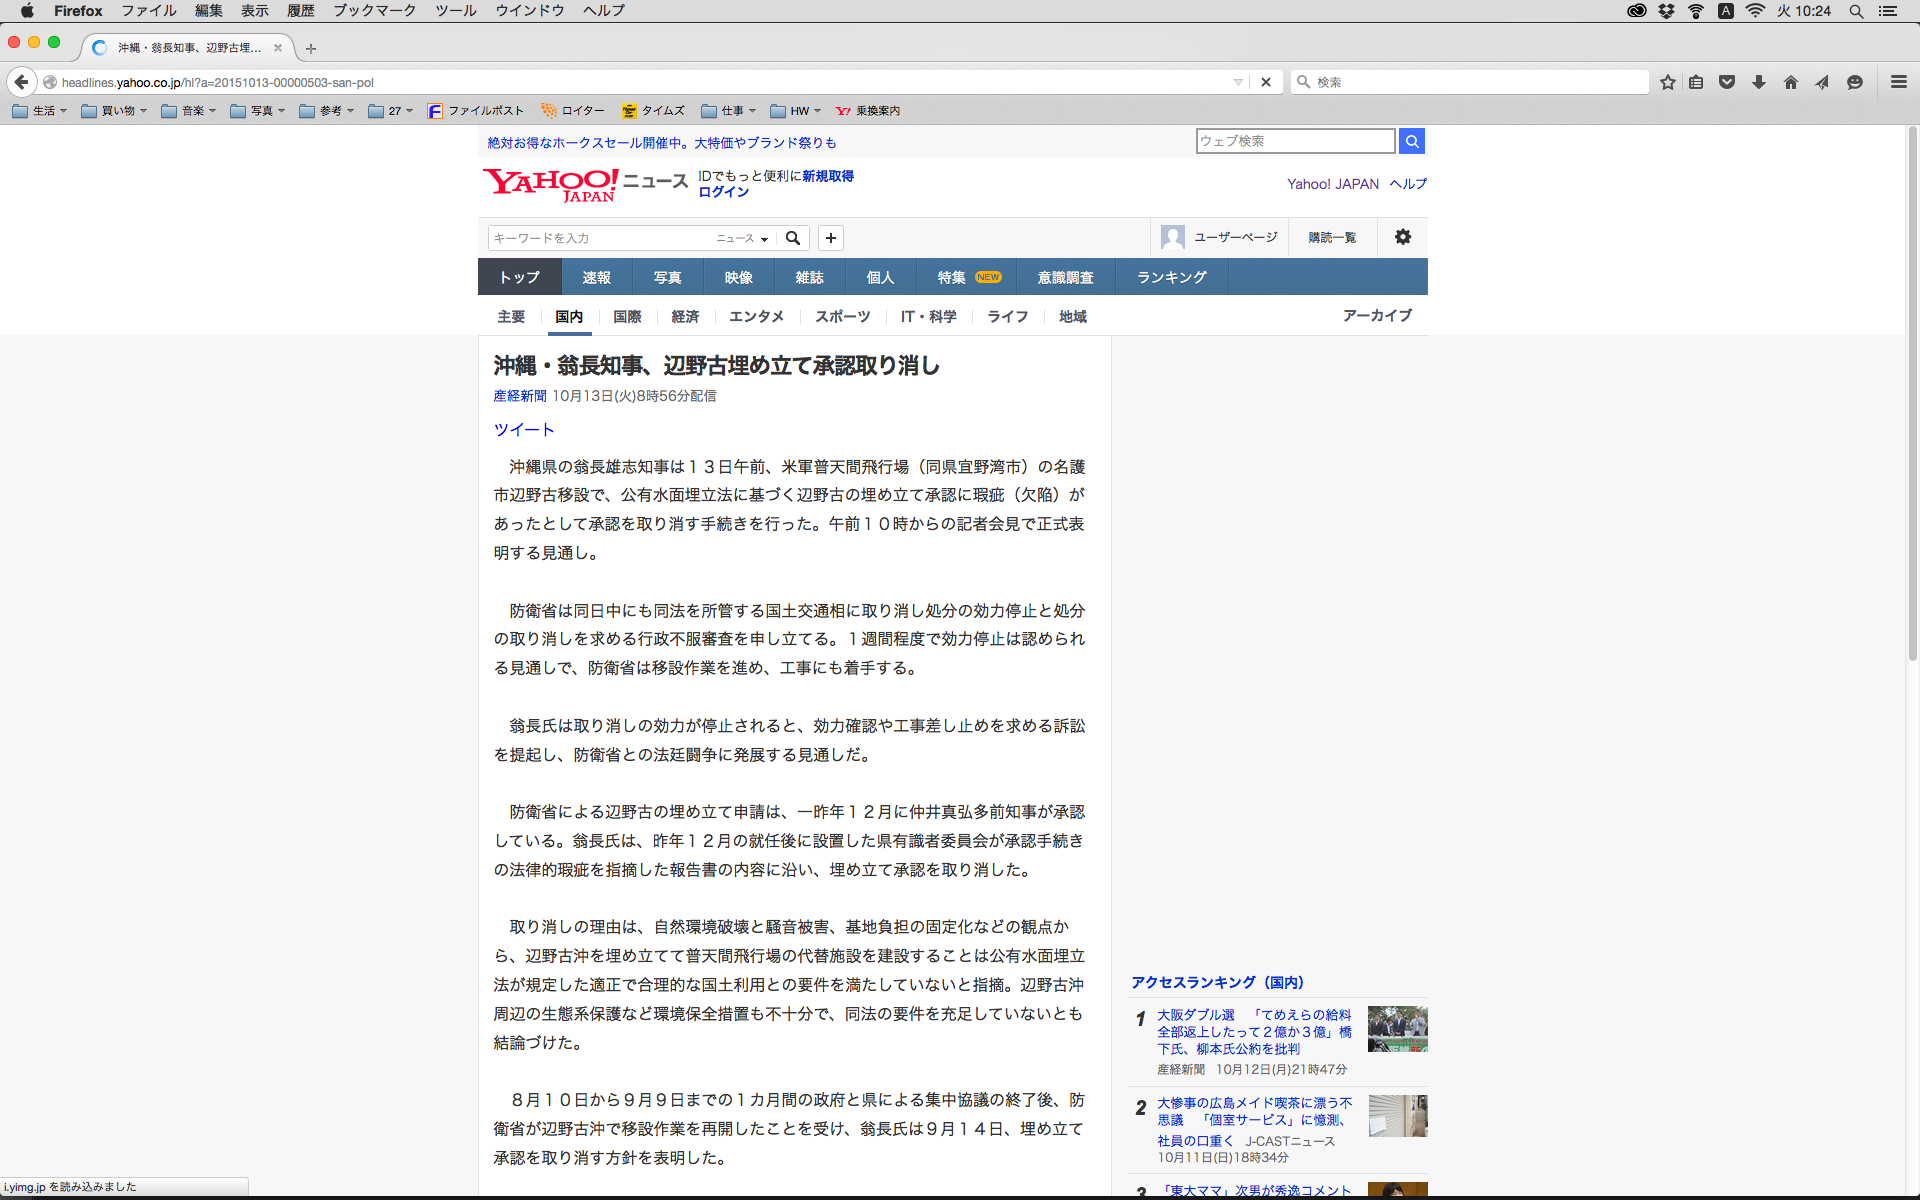Screen dimensions: 1920x1200
Task: Open the Pocket save icon
Action: click(x=1727, y=82)
